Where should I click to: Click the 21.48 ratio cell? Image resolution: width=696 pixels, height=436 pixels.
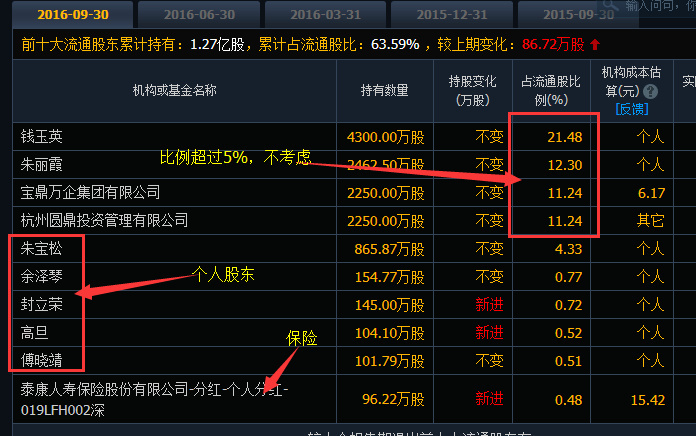point(563,136)
